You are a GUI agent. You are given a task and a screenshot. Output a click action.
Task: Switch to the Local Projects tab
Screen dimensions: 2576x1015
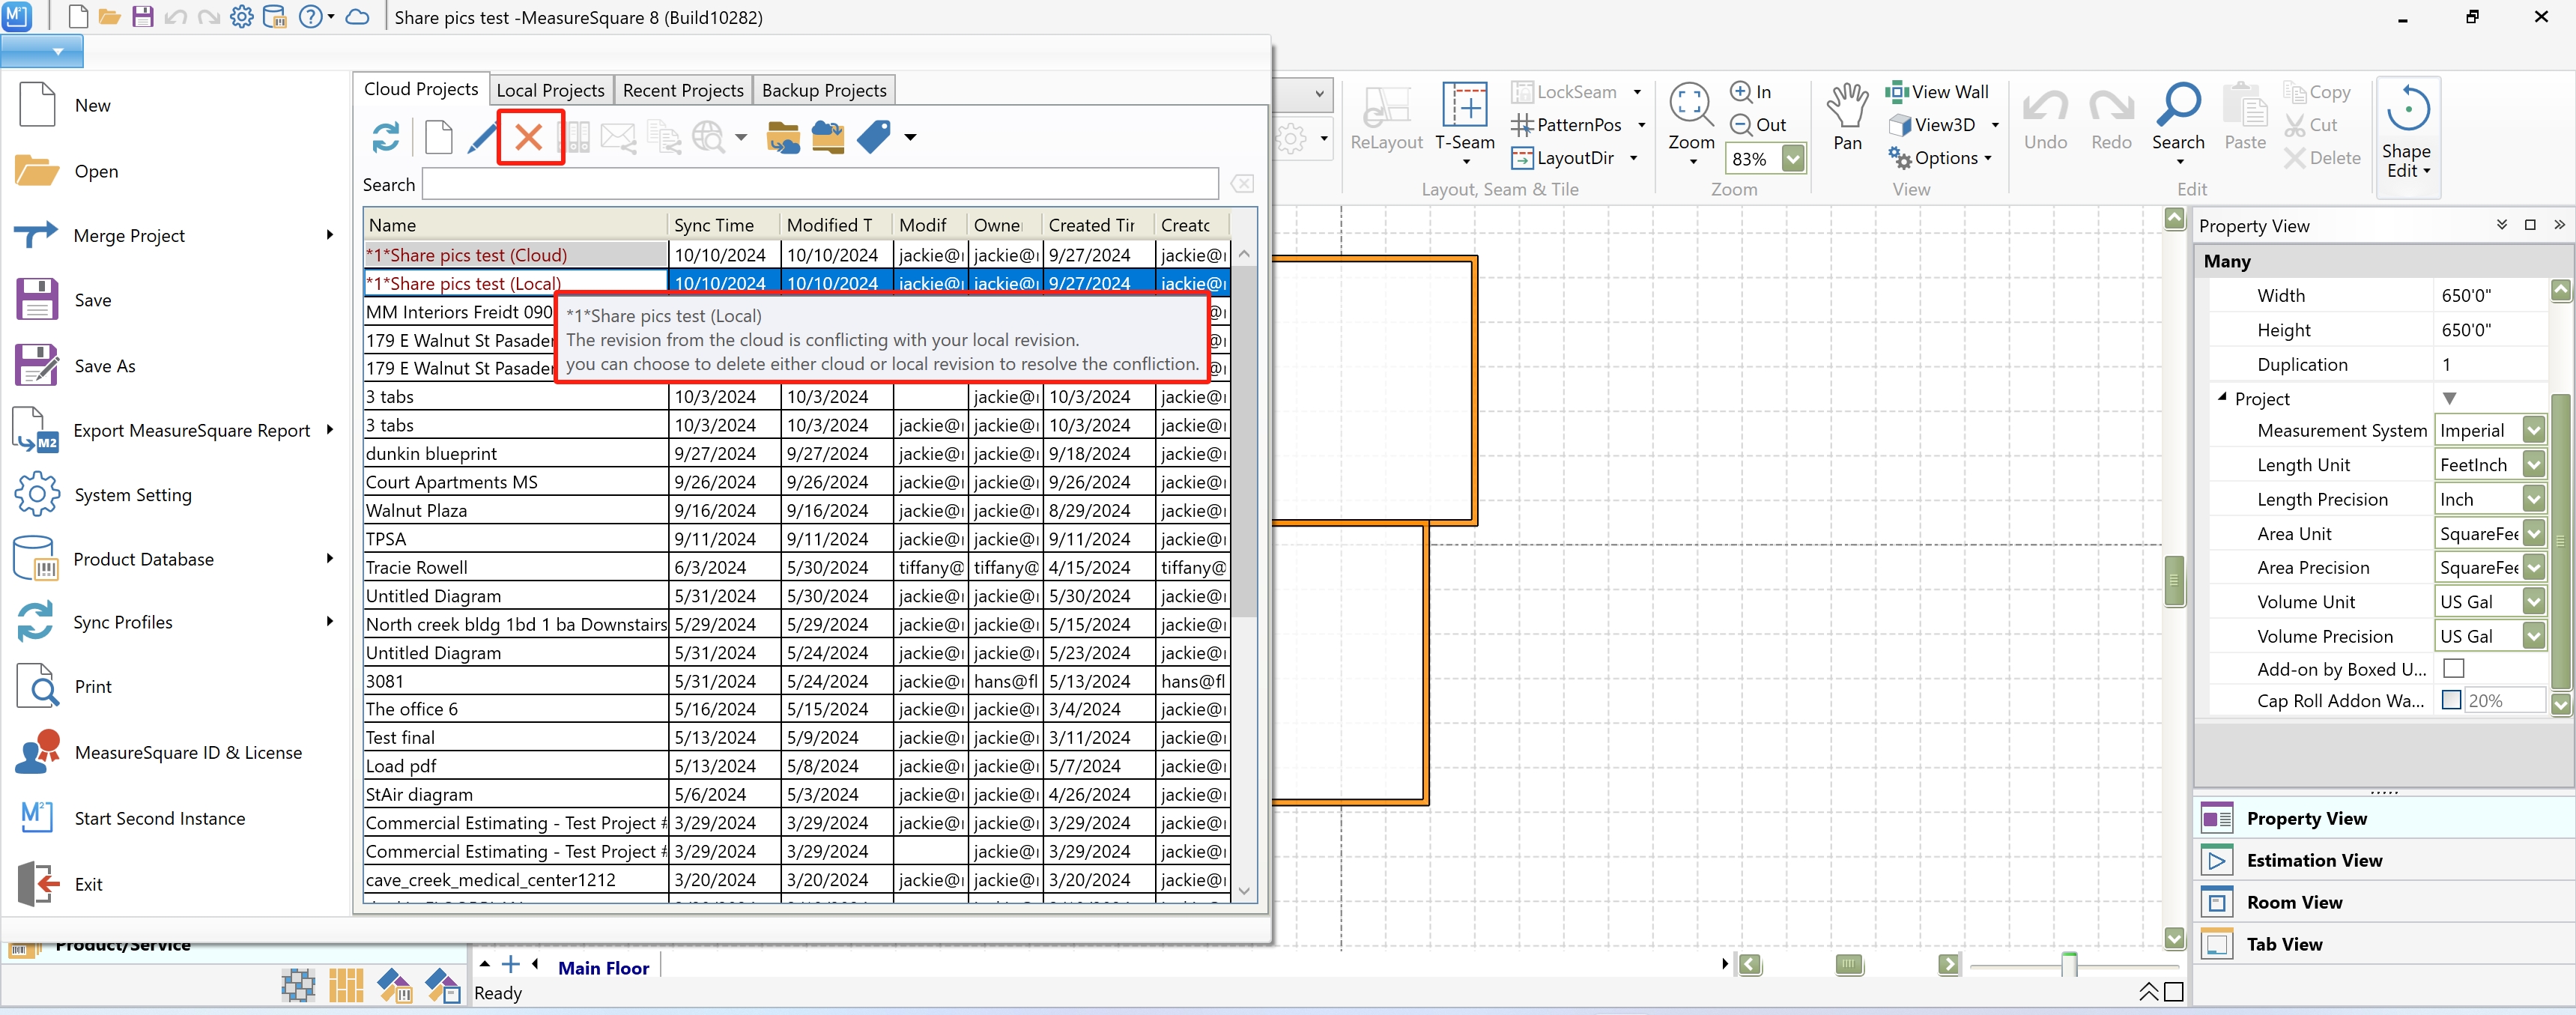(x=550, y=90)
